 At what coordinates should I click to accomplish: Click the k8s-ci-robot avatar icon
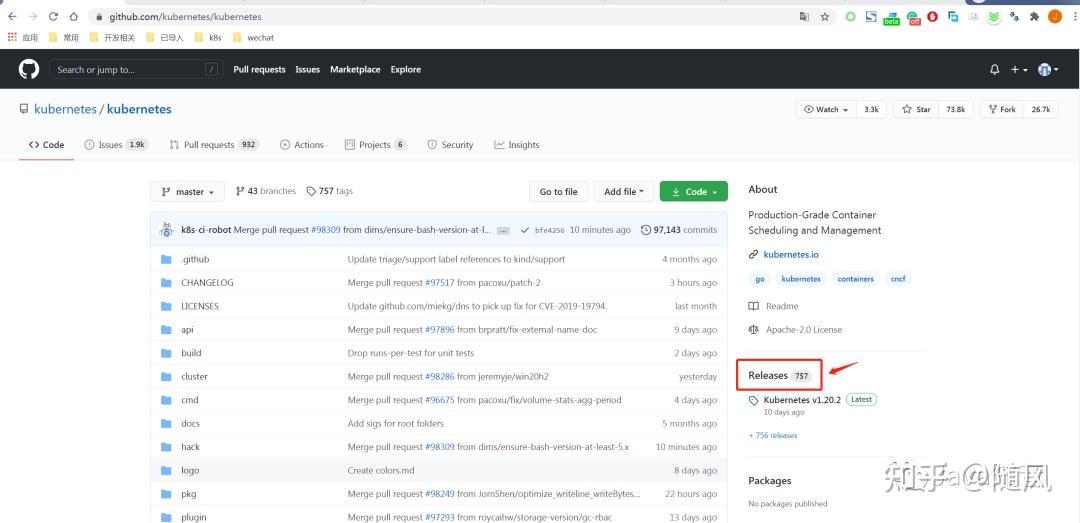pos(166,230)
